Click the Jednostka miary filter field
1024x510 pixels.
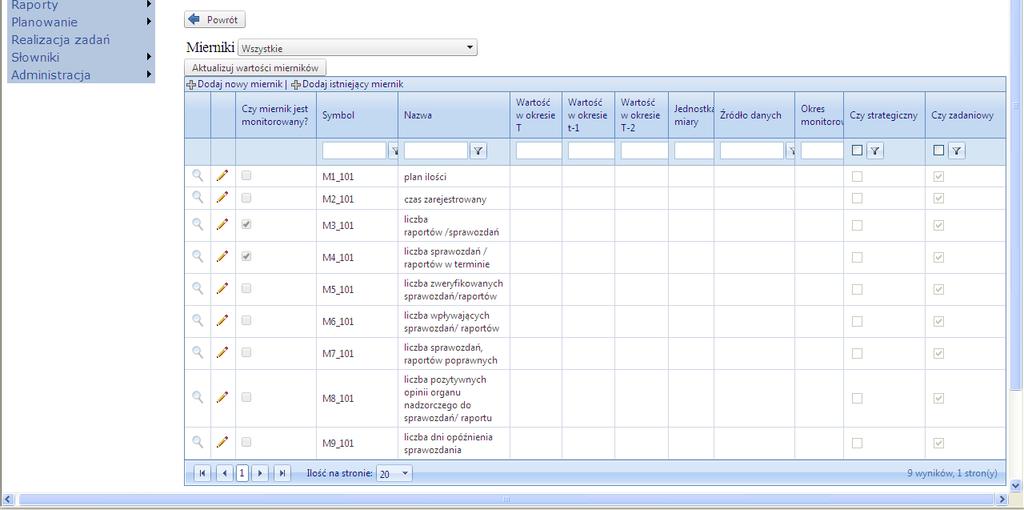(x=694, y=151)
